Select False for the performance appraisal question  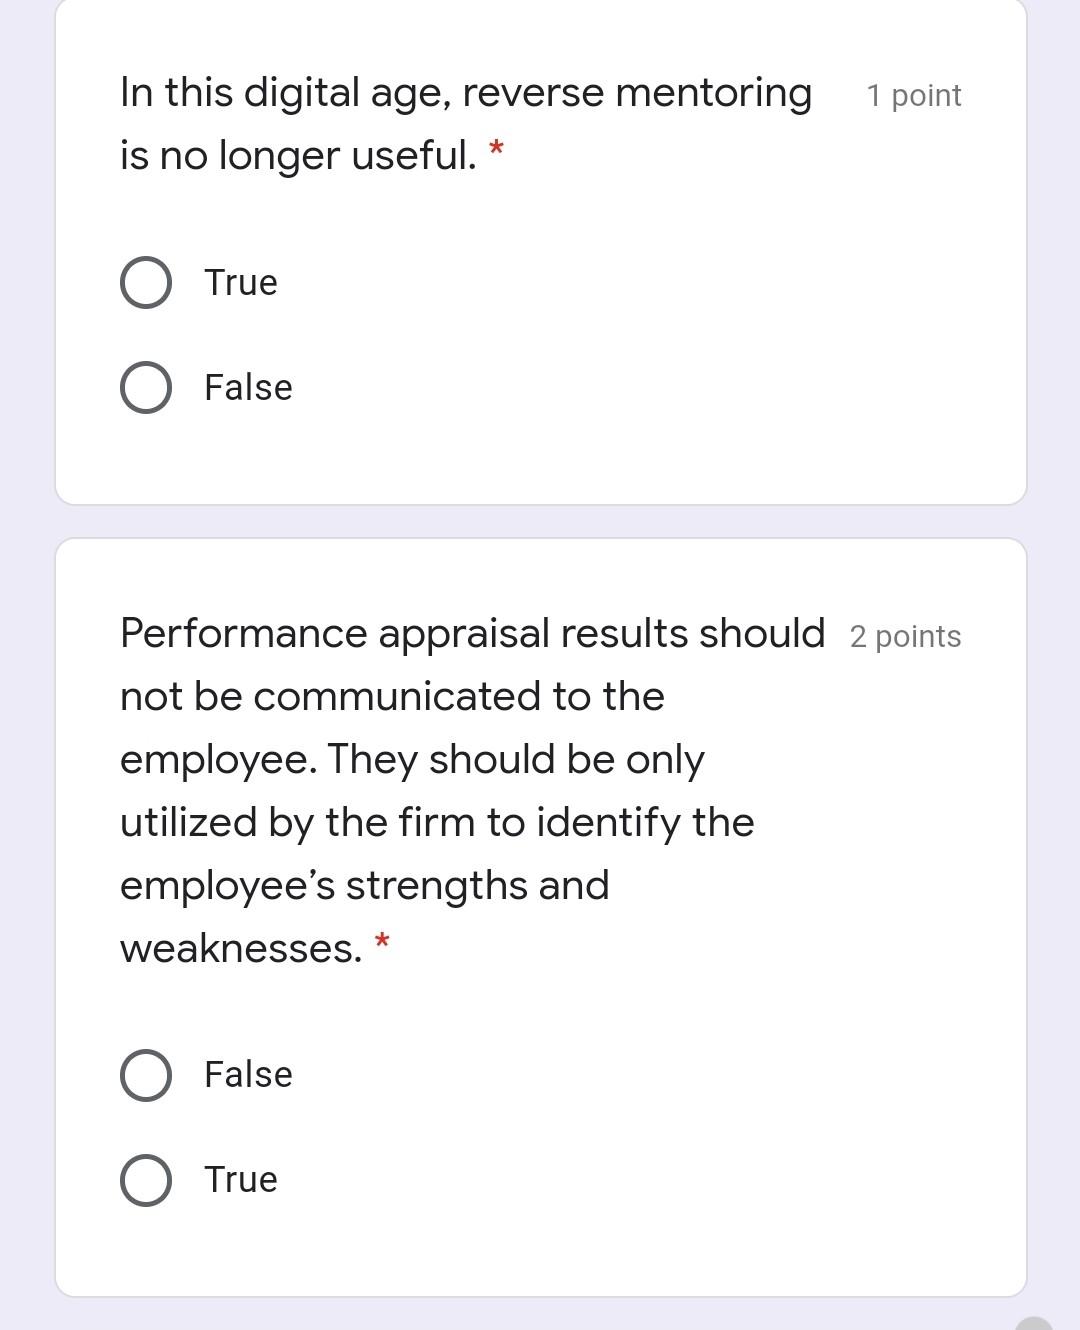coord(146,1075)
